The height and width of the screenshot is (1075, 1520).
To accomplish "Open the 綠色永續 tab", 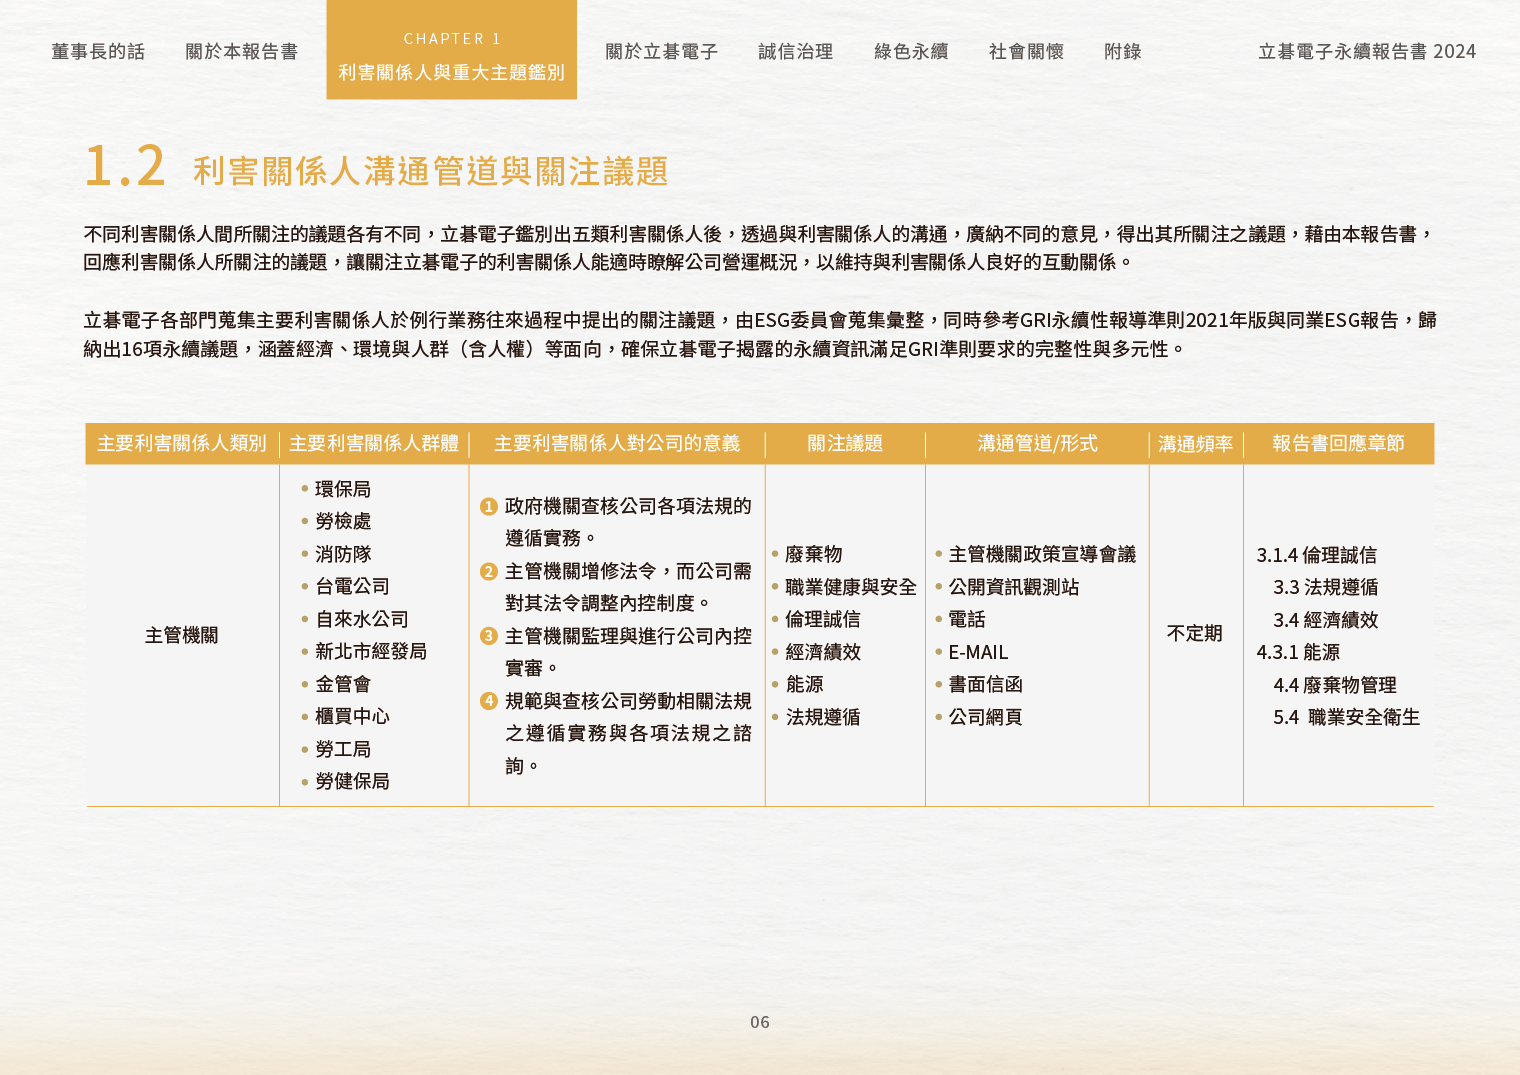I will 910,51.
